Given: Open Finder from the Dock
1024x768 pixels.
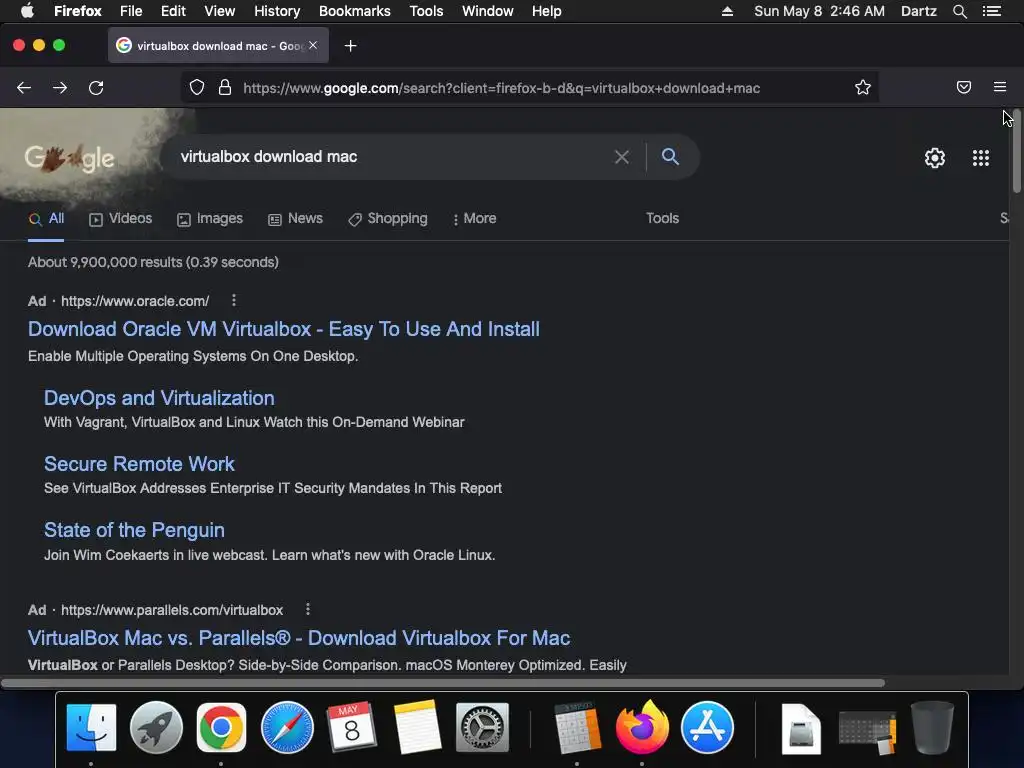Looking at the screenshot, I should coord(91,728).
